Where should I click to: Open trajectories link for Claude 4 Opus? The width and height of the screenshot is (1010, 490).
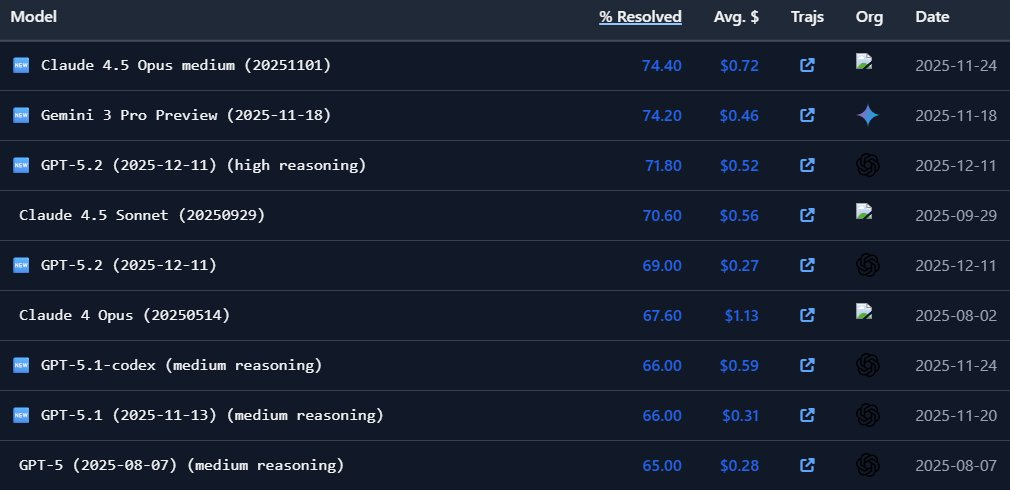coord(808,316)
